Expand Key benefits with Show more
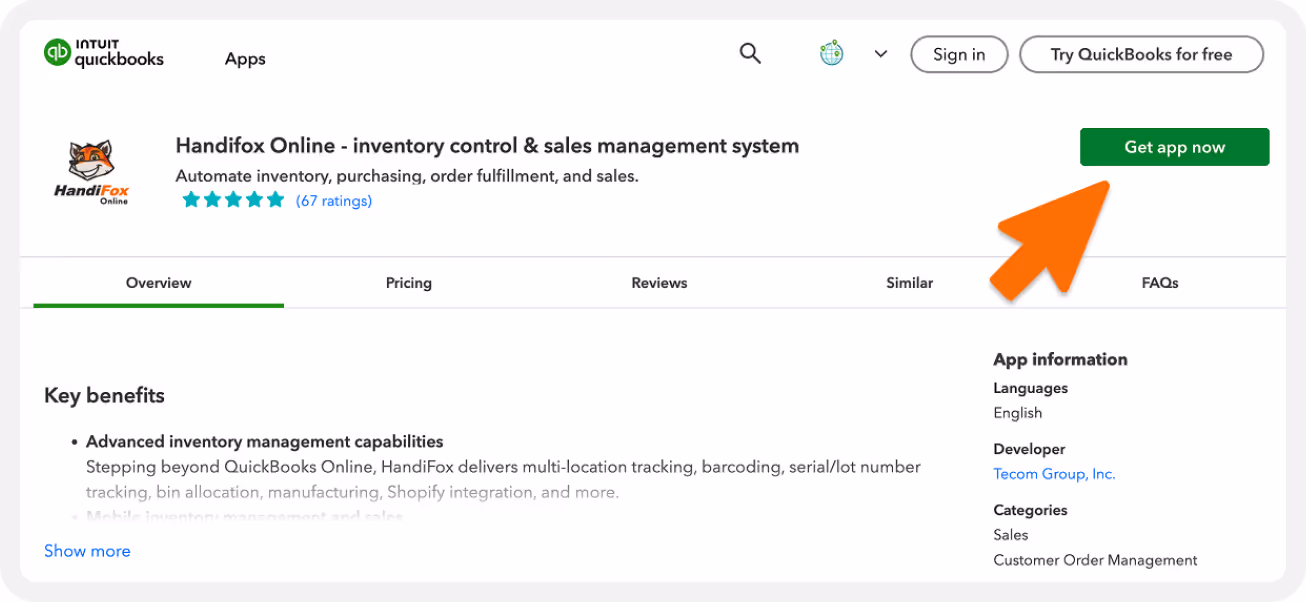1306x602 pixels. 87,551
